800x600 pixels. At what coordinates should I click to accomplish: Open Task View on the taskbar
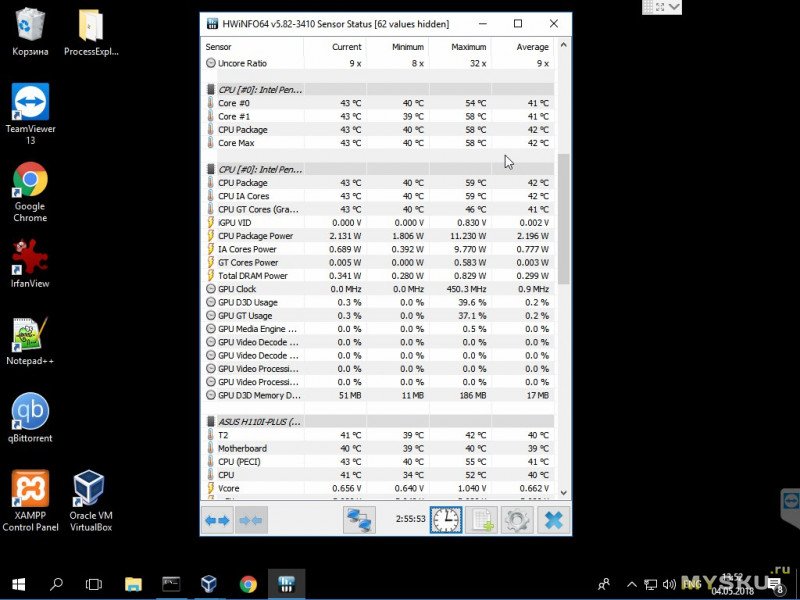point(94,584)
